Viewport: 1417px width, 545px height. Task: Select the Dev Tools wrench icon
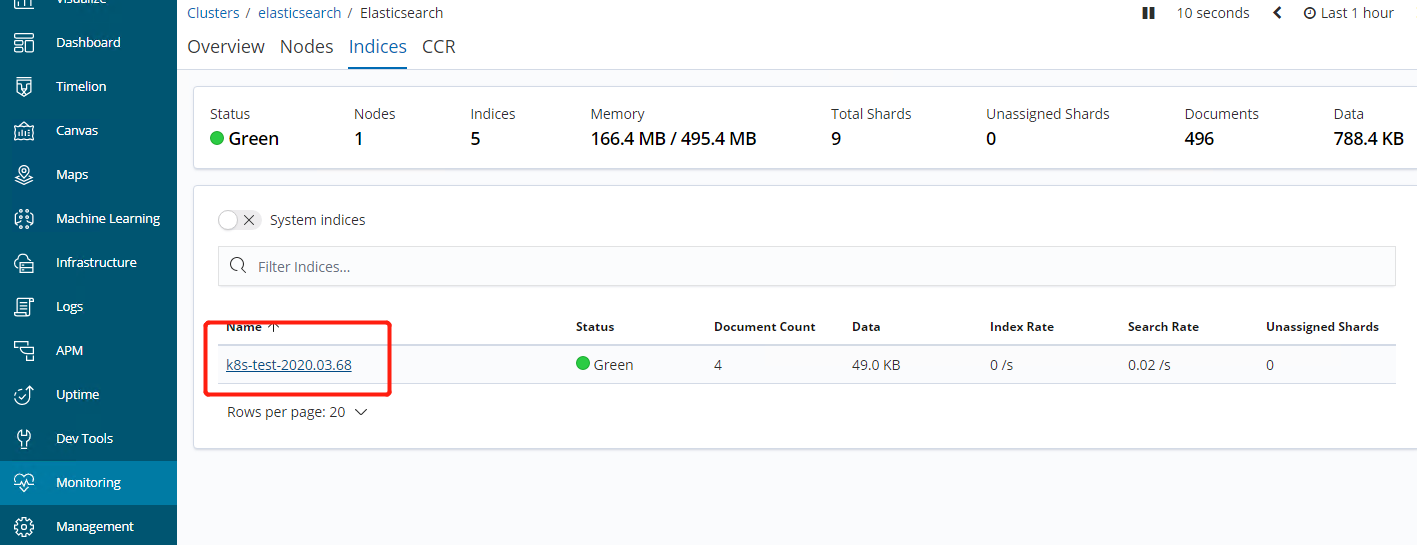point(24,439)
